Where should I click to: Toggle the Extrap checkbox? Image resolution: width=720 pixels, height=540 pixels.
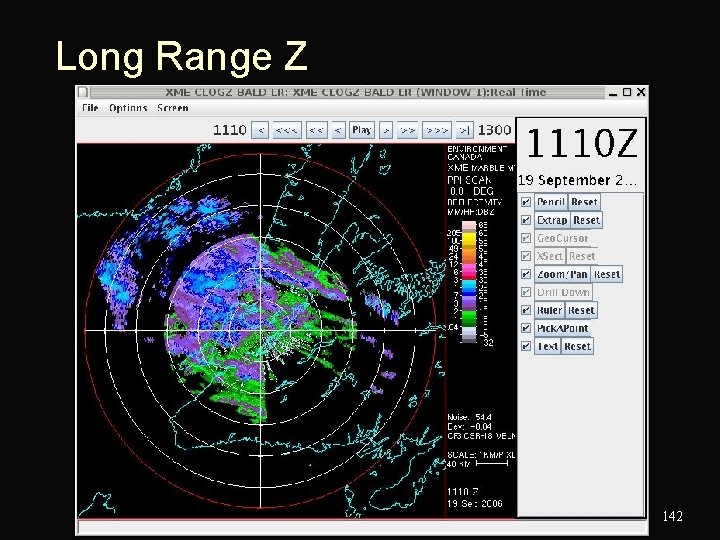pos(526,220)
